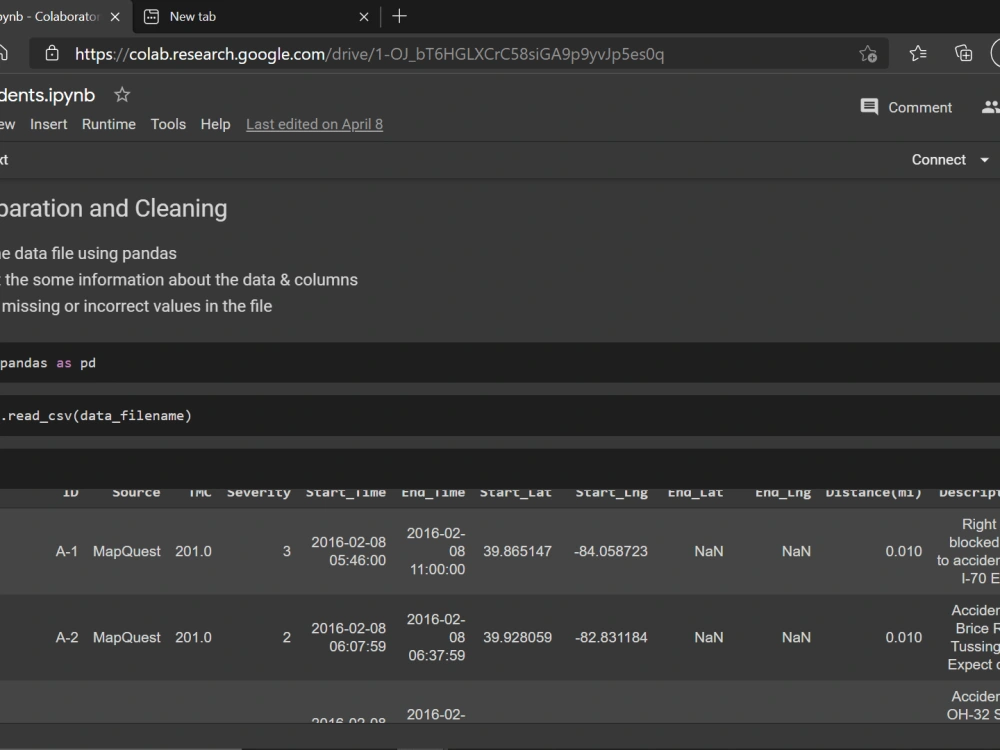Open the Help menu
Screen dimensions: 1000x750
pyautogui.click(x=215, y=124)
